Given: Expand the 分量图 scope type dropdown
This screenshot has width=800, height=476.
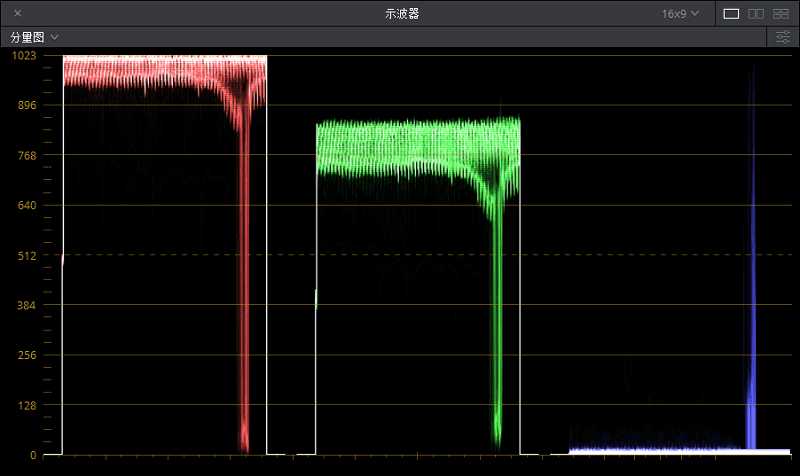Looking at the screenshot, I should tap(34, 37).
